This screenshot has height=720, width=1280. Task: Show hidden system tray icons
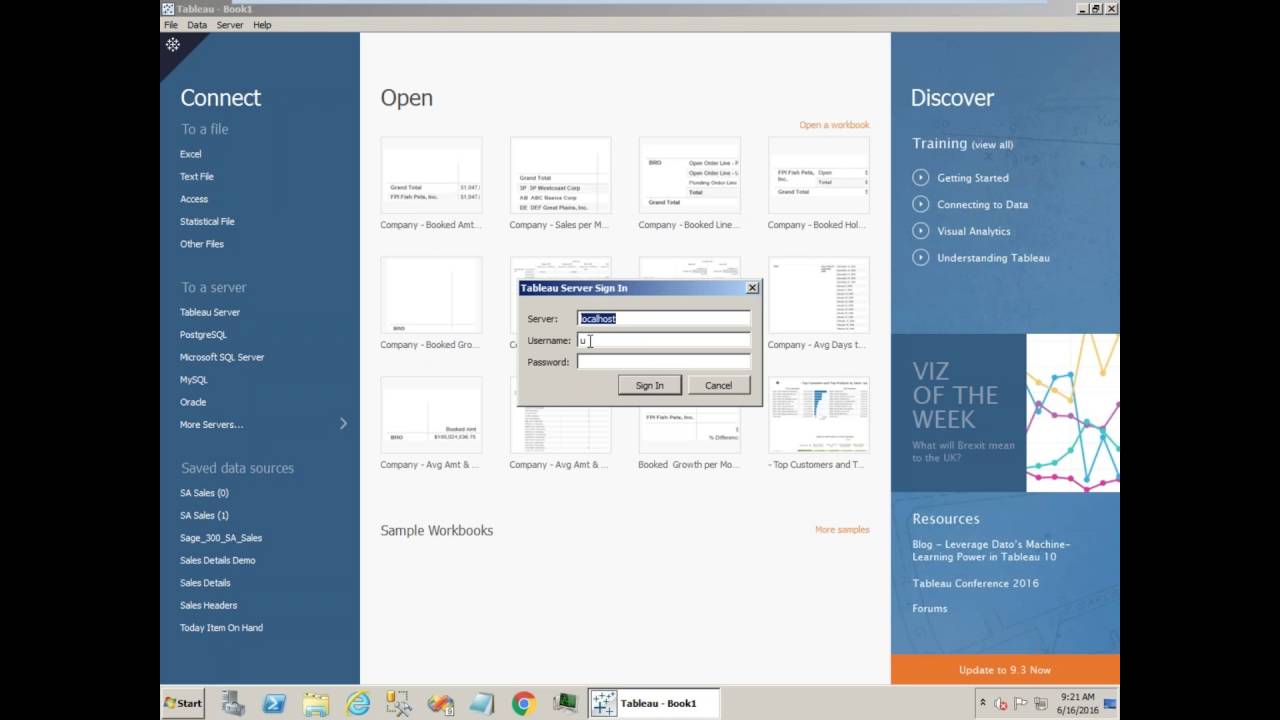(983, 704)
